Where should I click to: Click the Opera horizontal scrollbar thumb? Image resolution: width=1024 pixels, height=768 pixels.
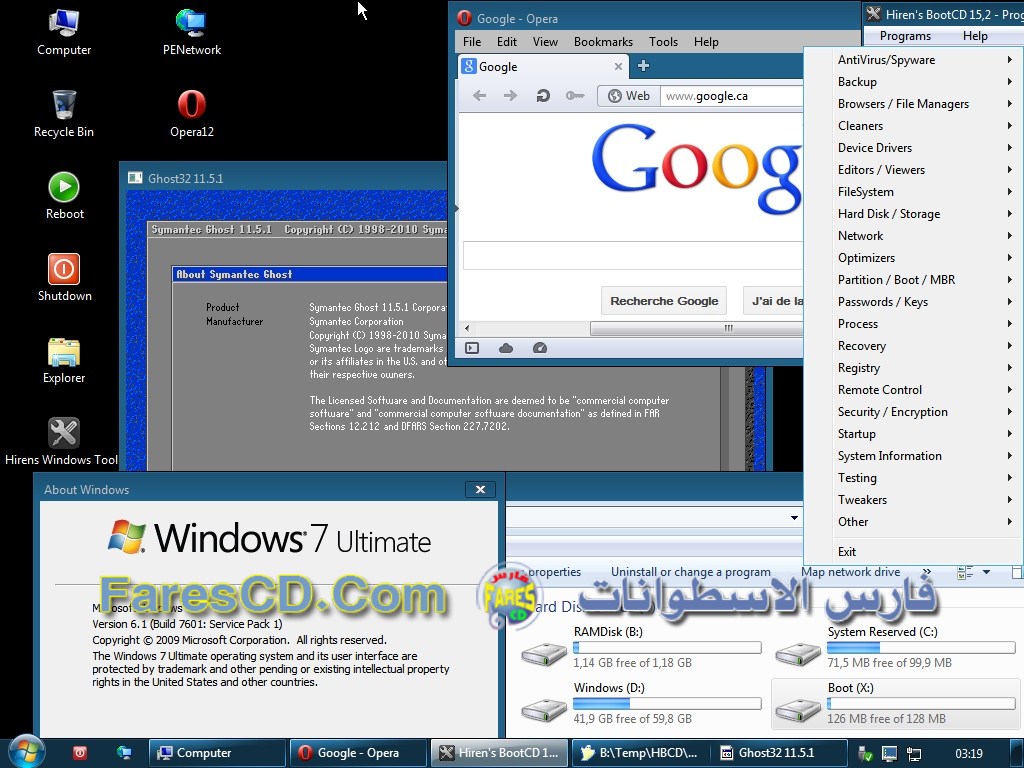[696, 328]
